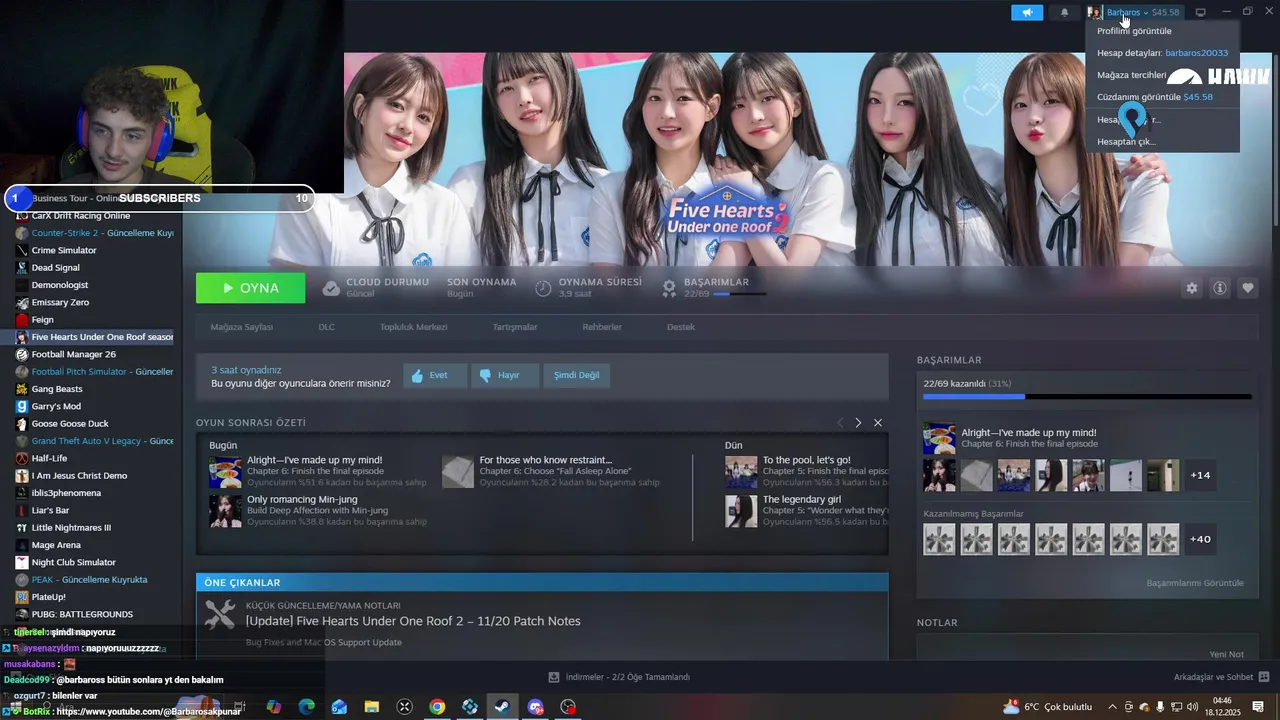Viewport: 1280px width, 720px height.
Task: Open Google Chrome from the taskbar
Action: (437, 707)
